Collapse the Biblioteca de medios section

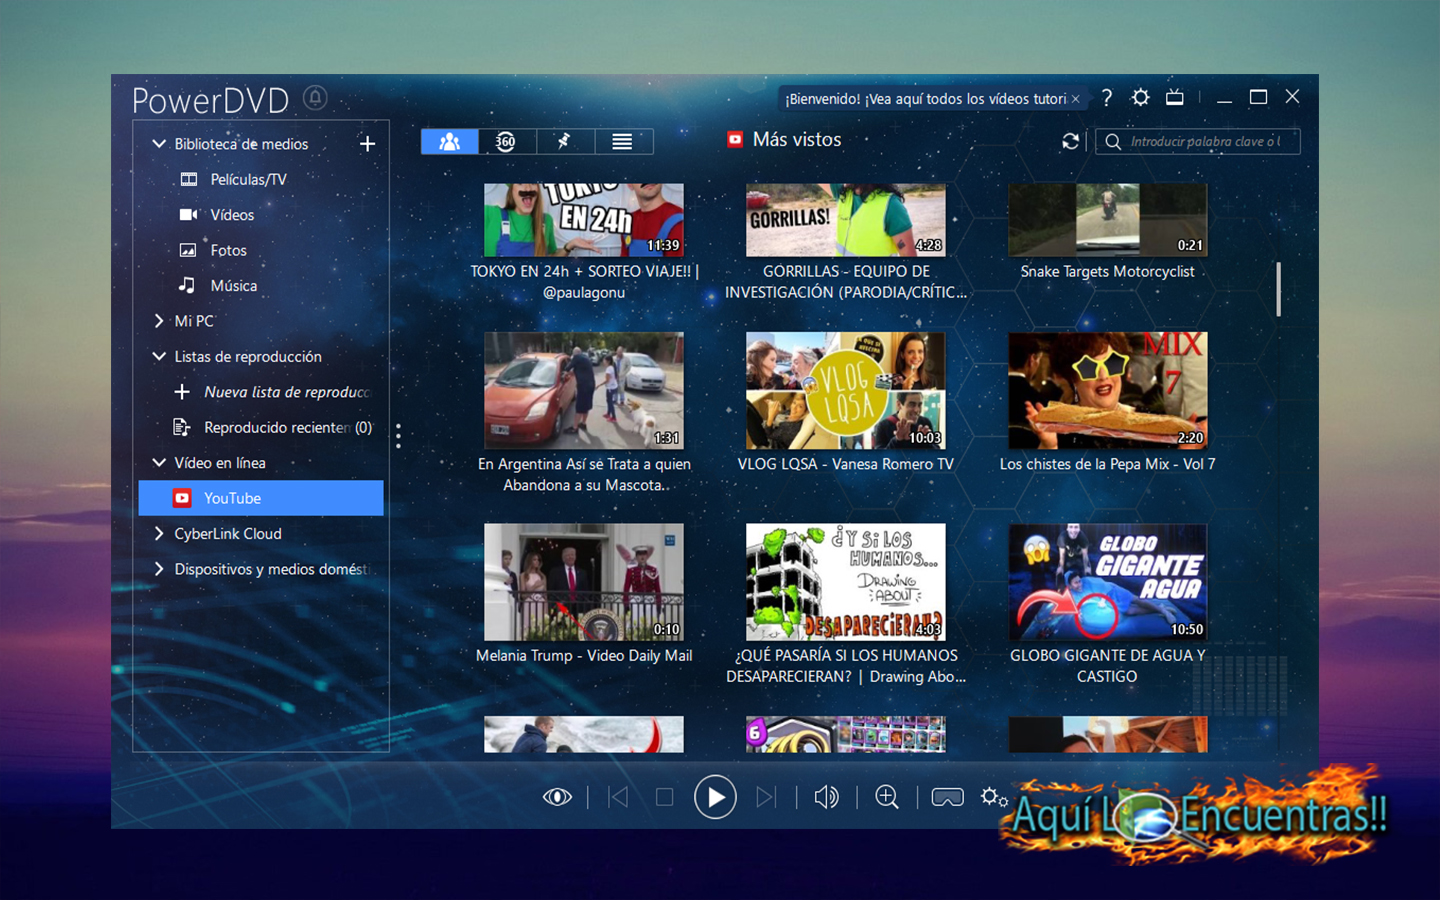pos(159,144)
